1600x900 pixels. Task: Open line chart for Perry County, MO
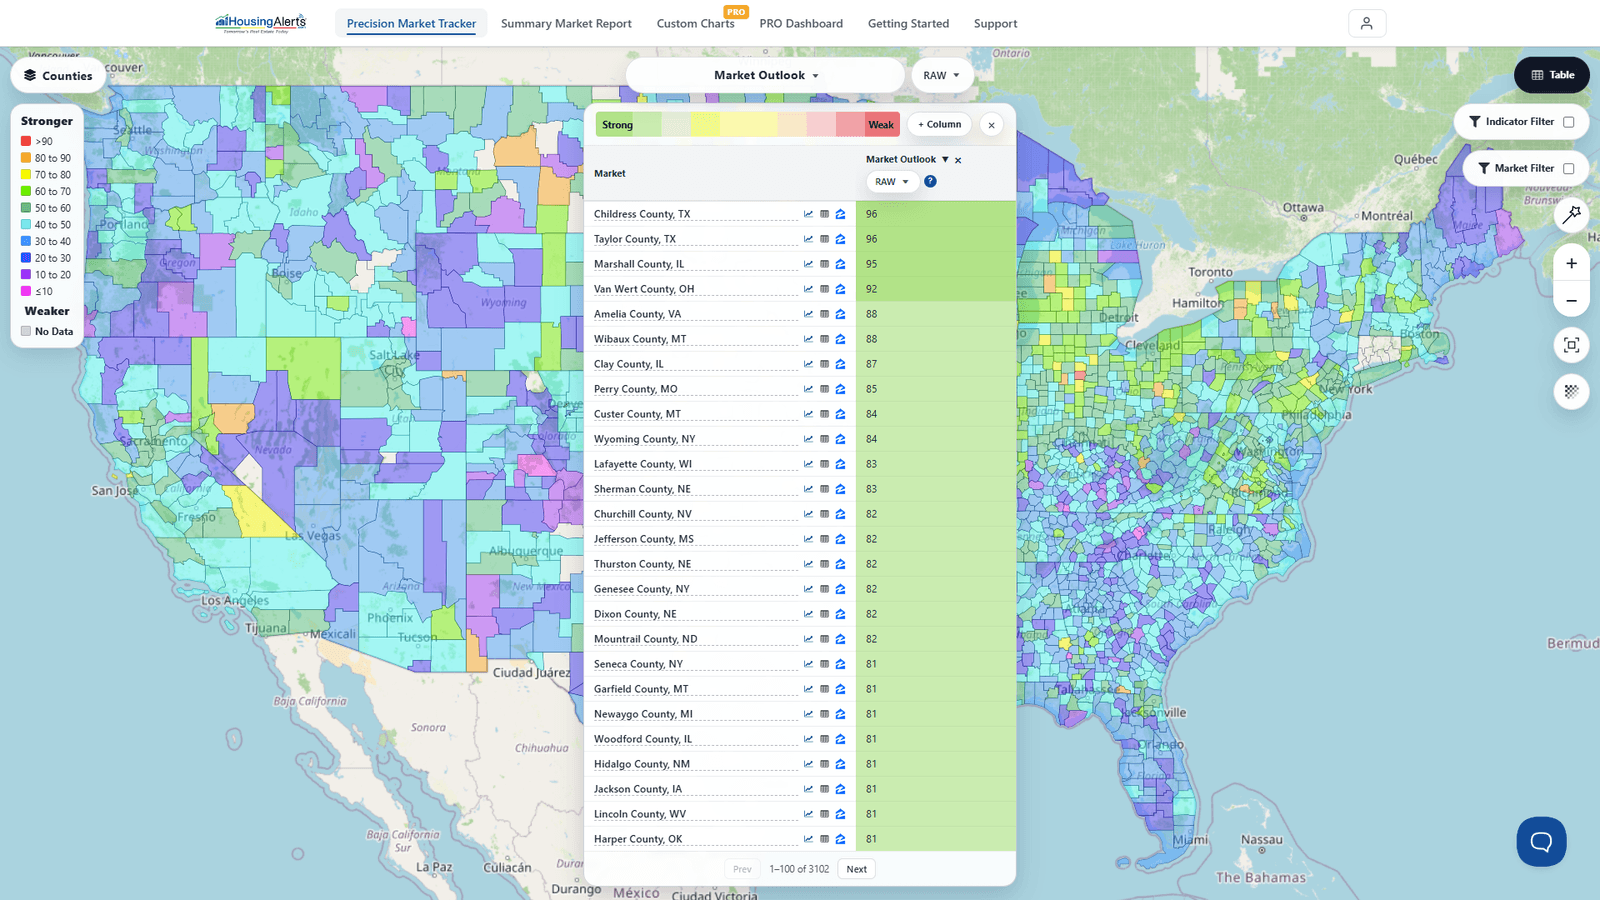808,389
